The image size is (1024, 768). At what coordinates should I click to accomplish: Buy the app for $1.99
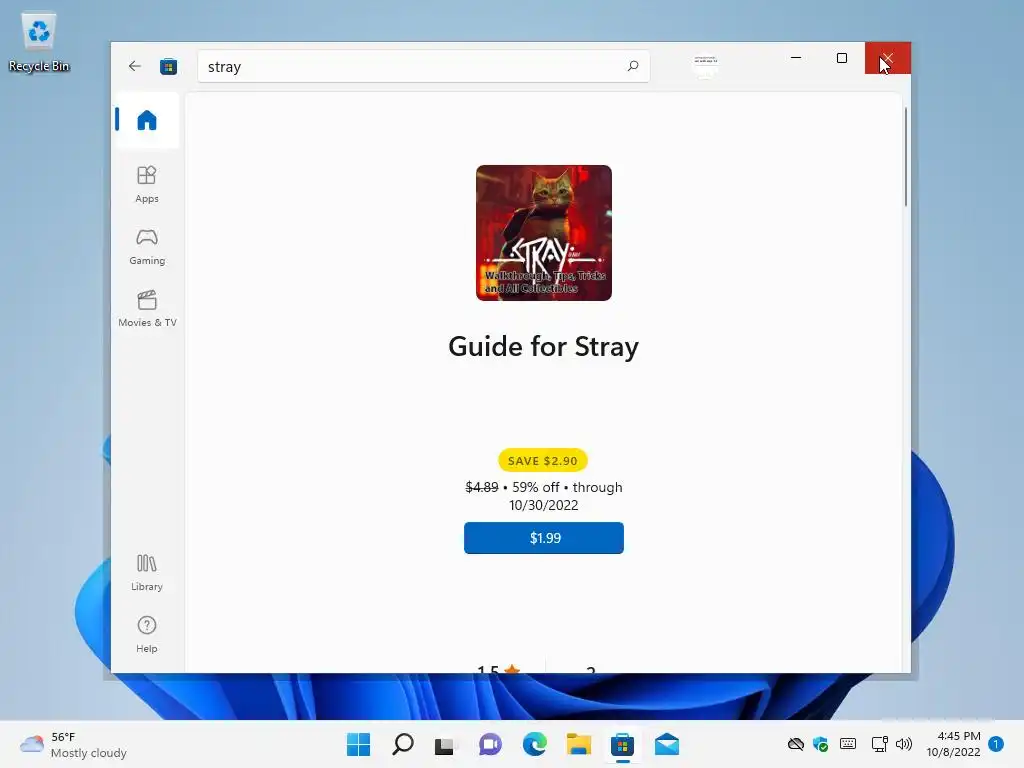544,538
